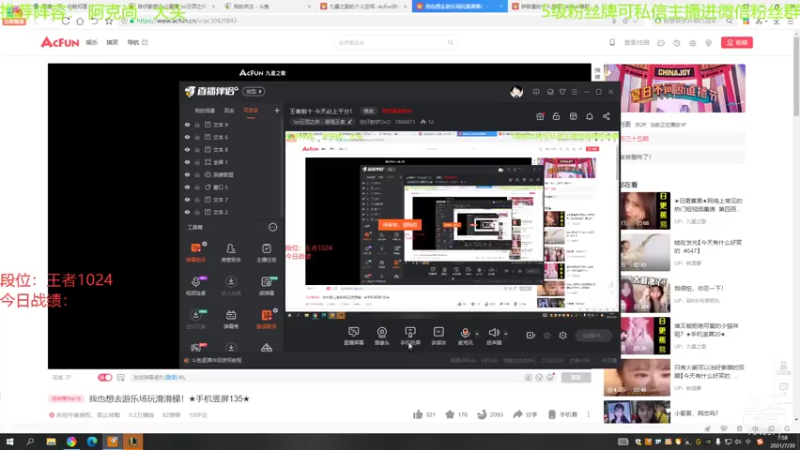Open the AcFun history clock icon

tap(677, 43)
